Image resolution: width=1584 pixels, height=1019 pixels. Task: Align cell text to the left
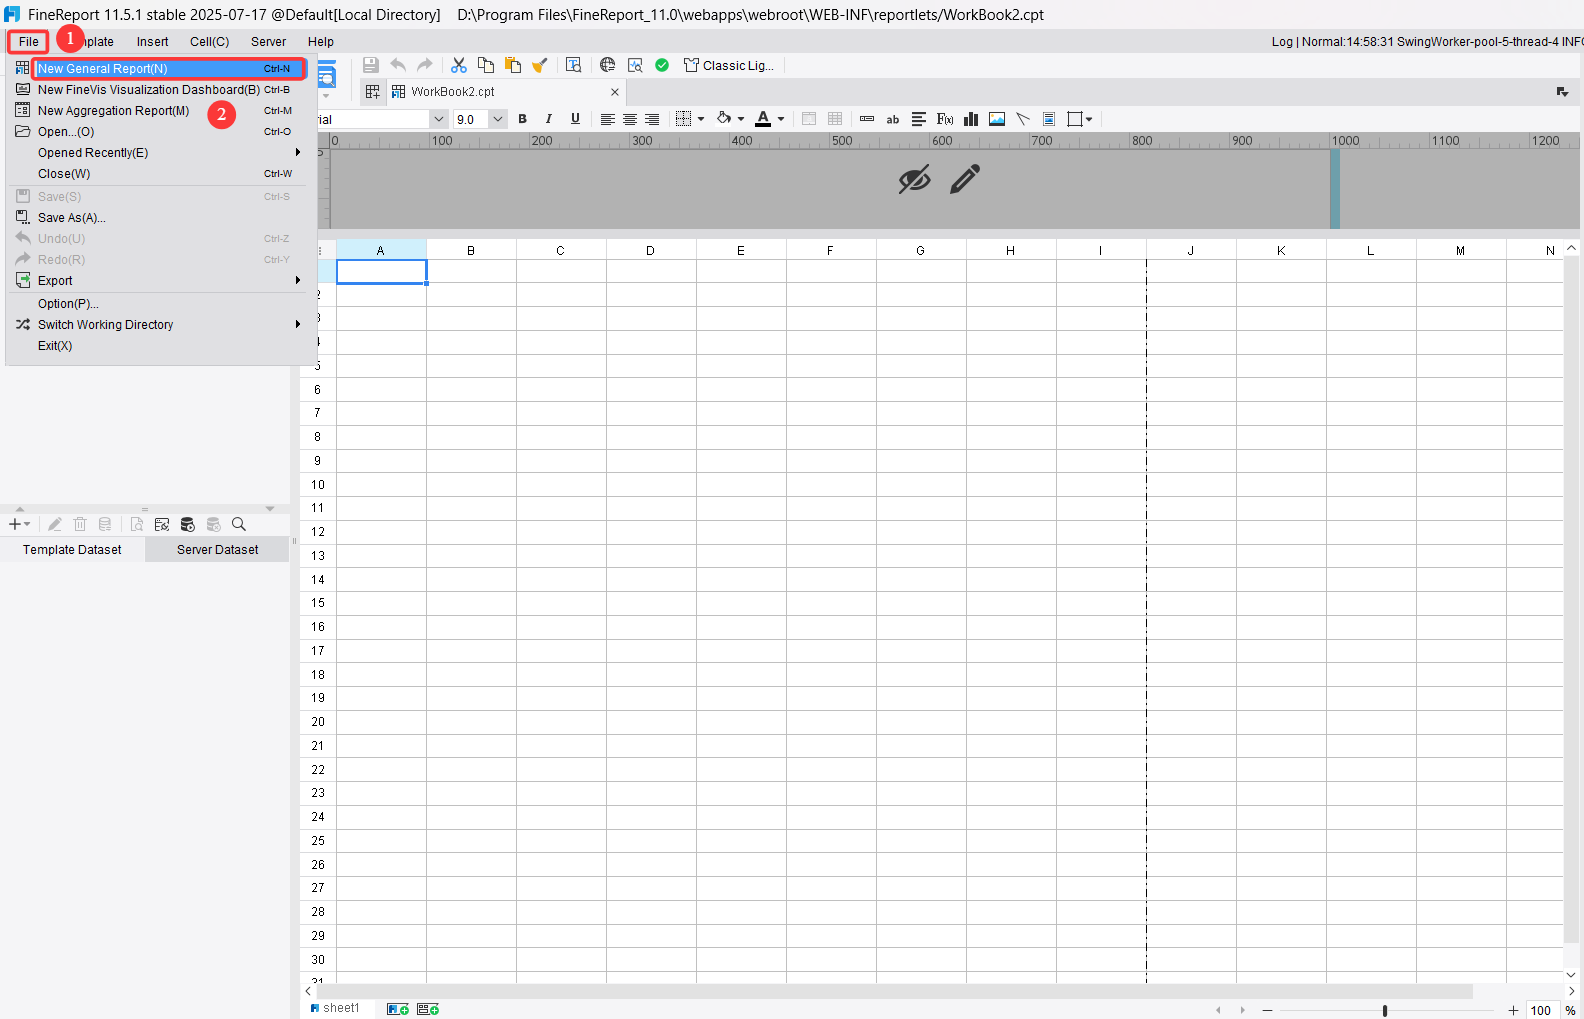pyautogui.click(x=607, y=119)
